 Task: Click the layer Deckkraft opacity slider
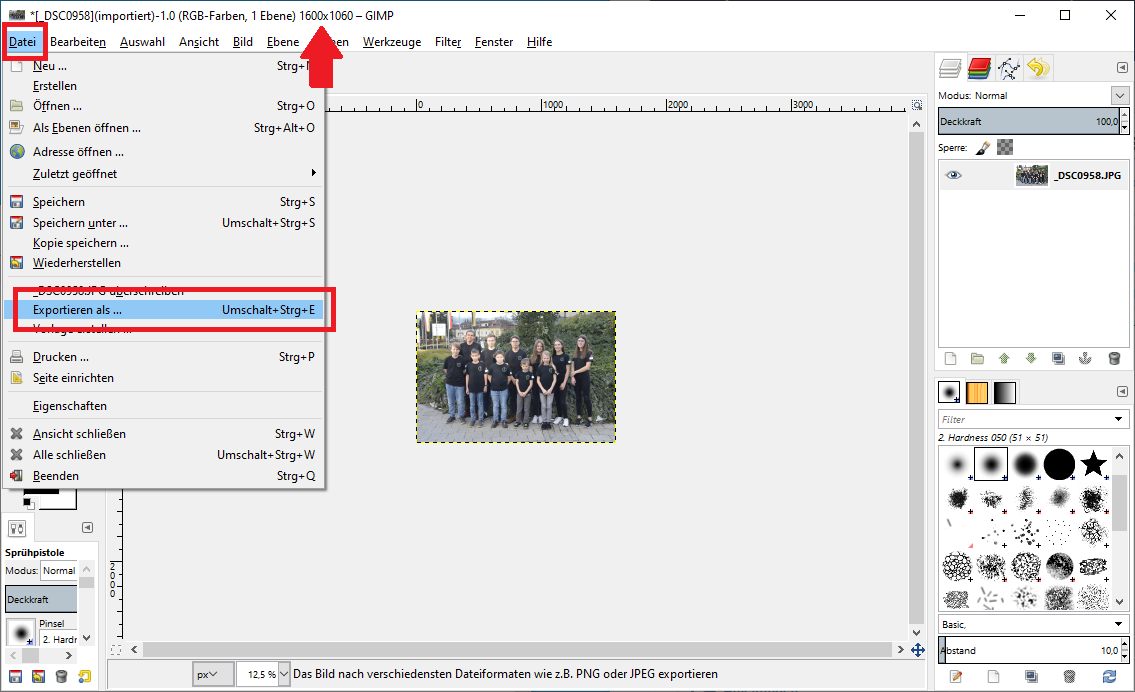pos(1028,122)
